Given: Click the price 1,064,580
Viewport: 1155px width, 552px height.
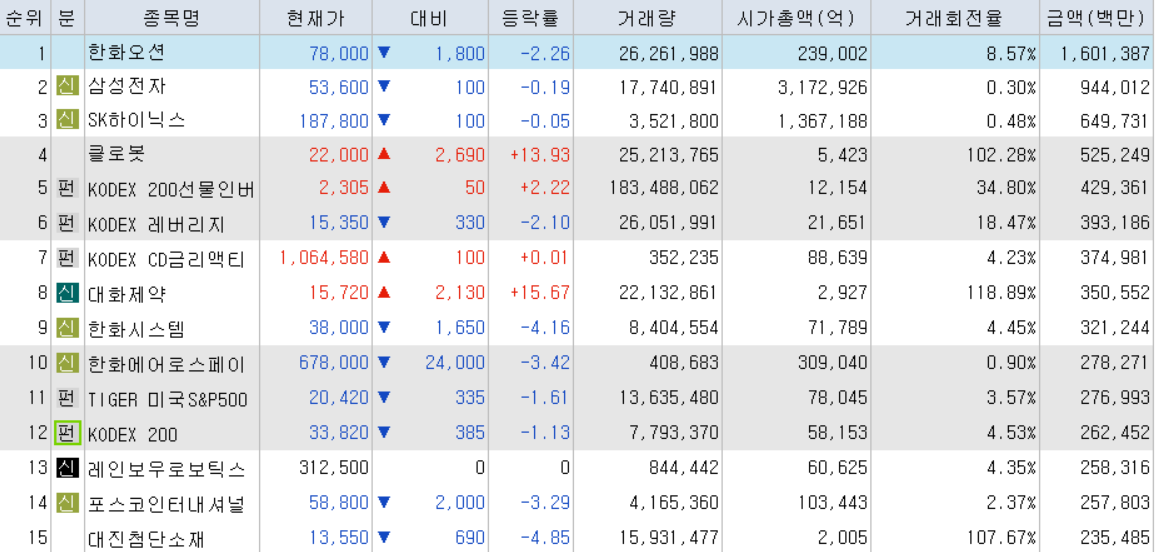Looking at the screenshot, I should (x=325, y=259).
